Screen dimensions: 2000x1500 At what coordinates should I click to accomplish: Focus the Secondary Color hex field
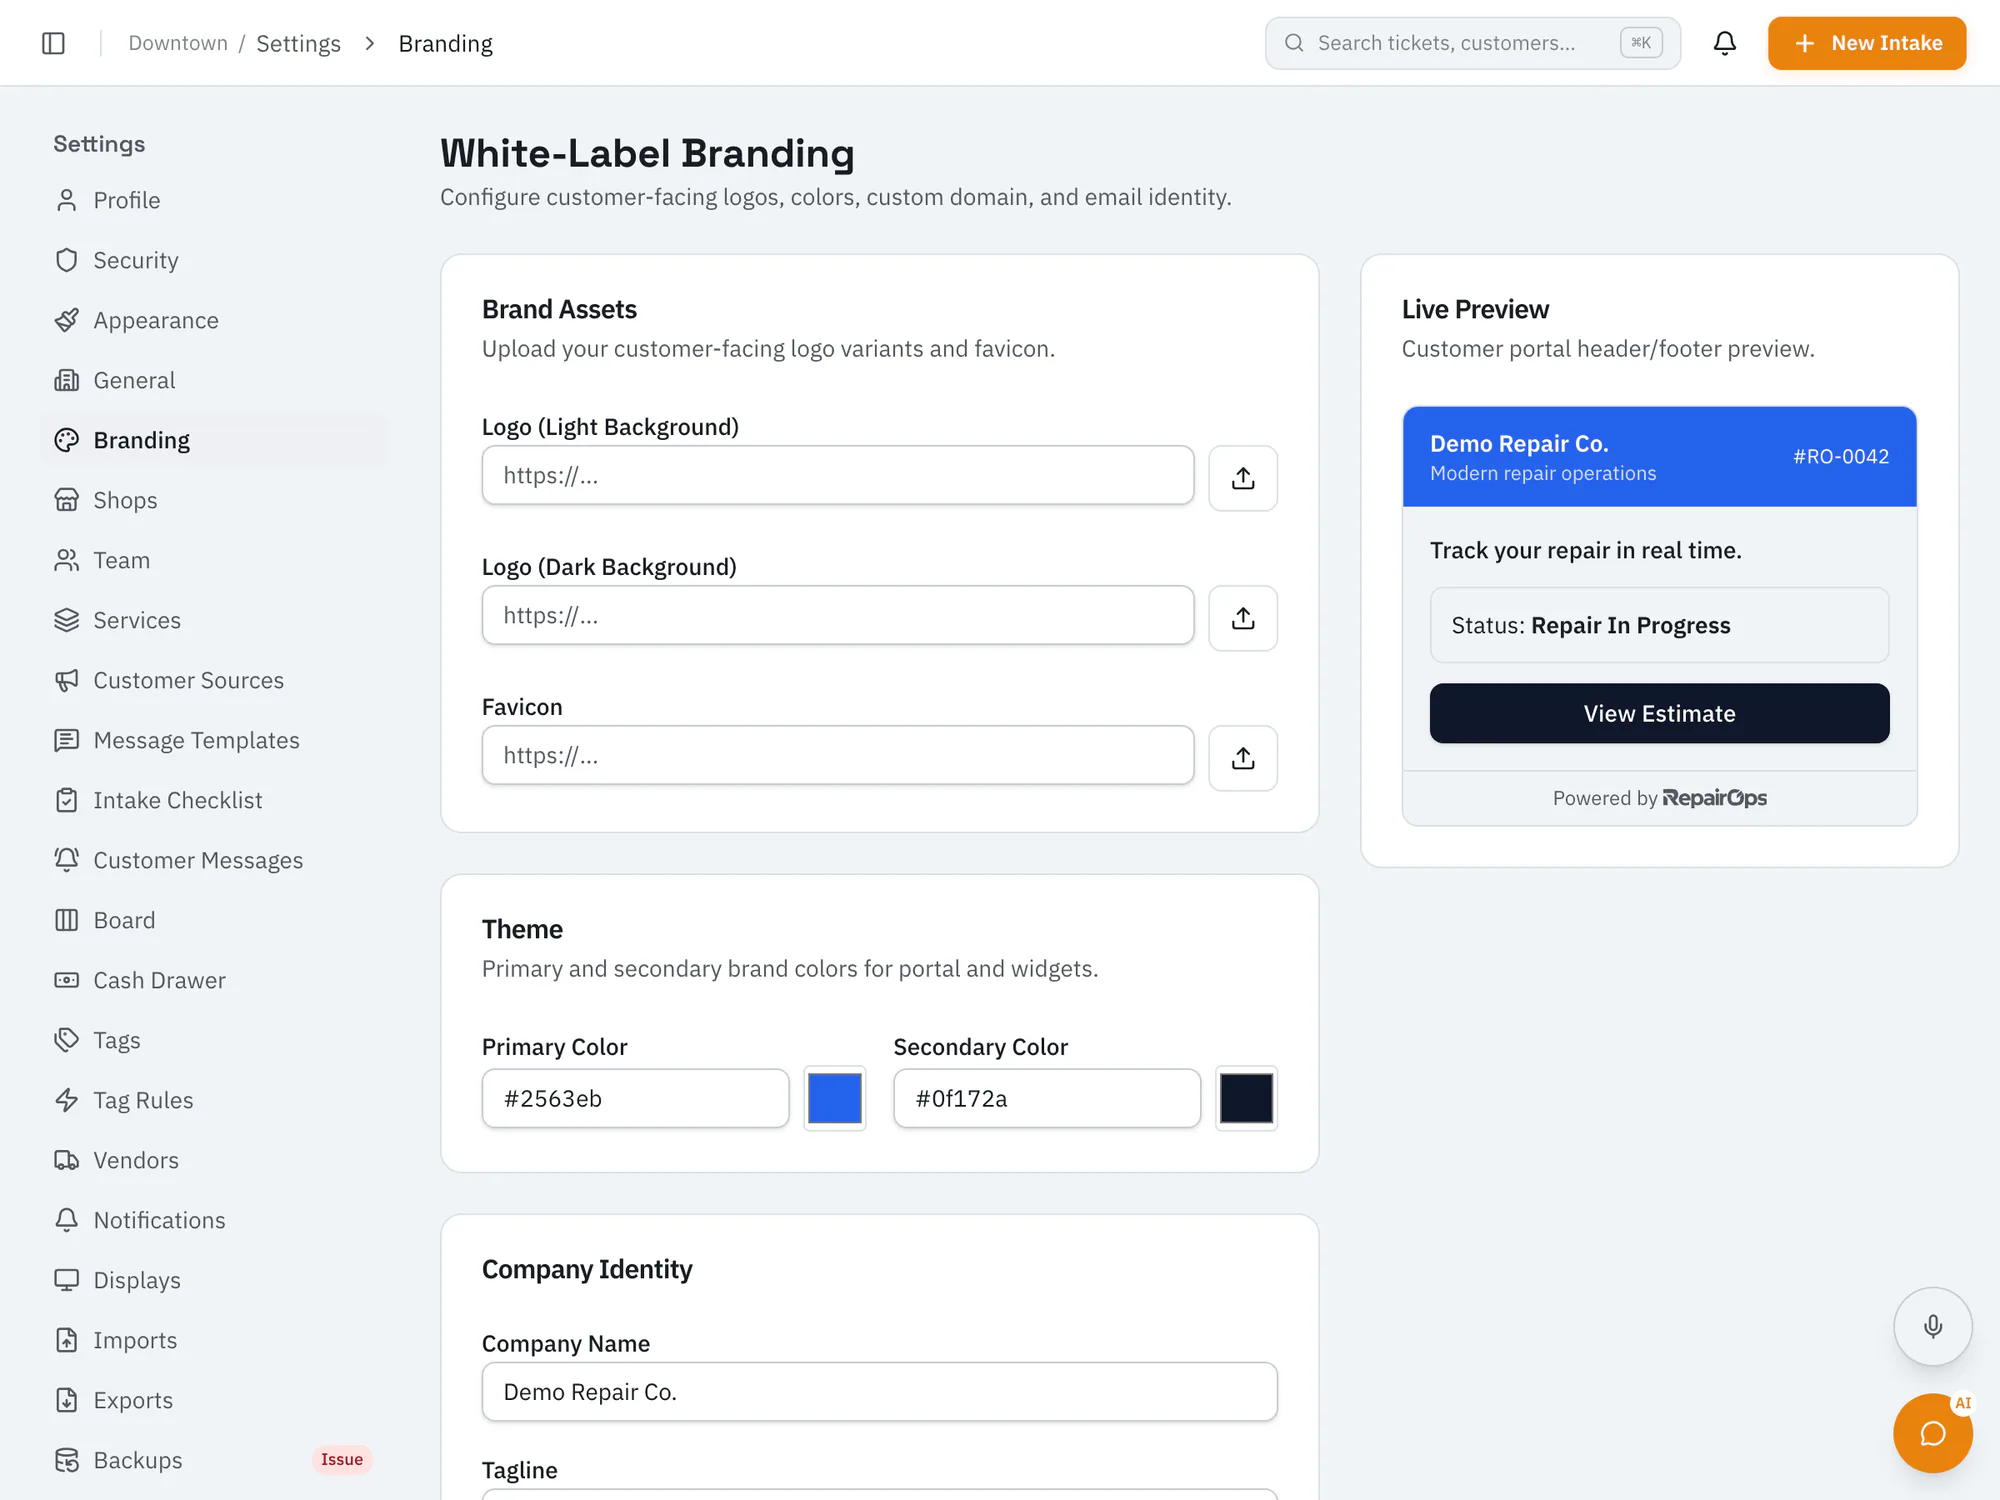(x=1047, y=1098)
